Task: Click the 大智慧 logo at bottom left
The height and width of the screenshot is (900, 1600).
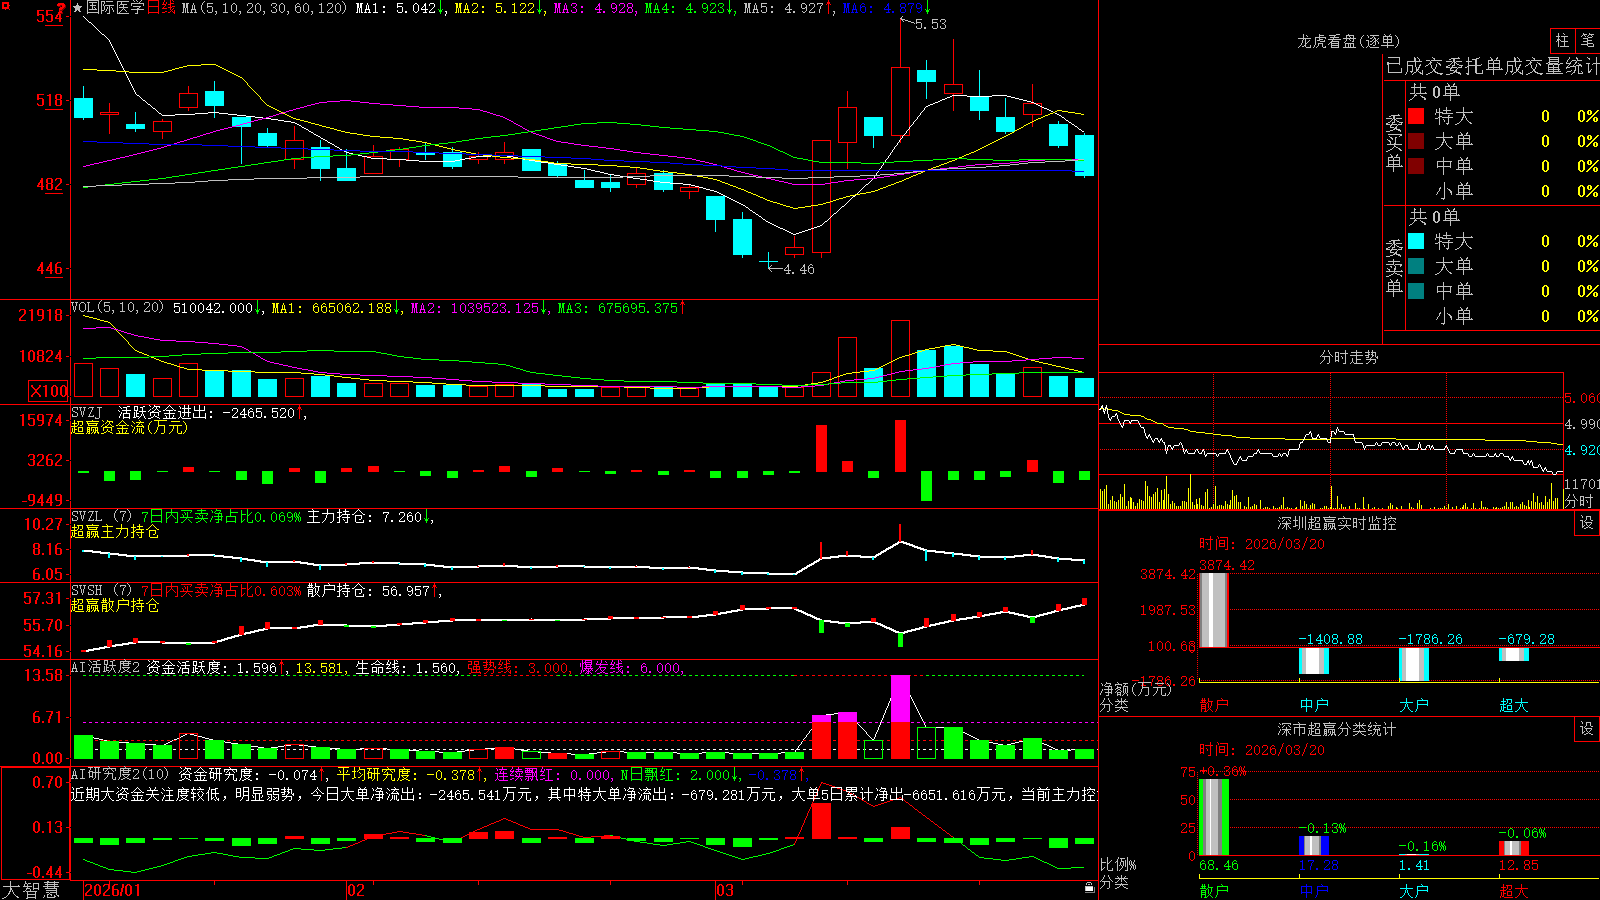Action: tap(31, 889)
